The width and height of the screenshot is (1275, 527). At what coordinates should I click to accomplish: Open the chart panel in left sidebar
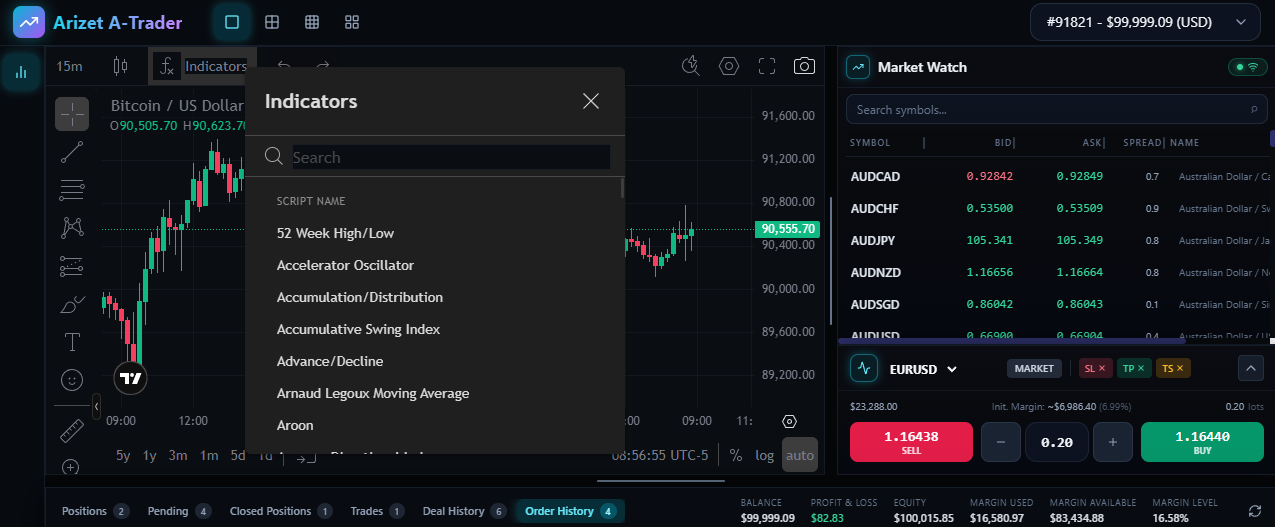21,72
